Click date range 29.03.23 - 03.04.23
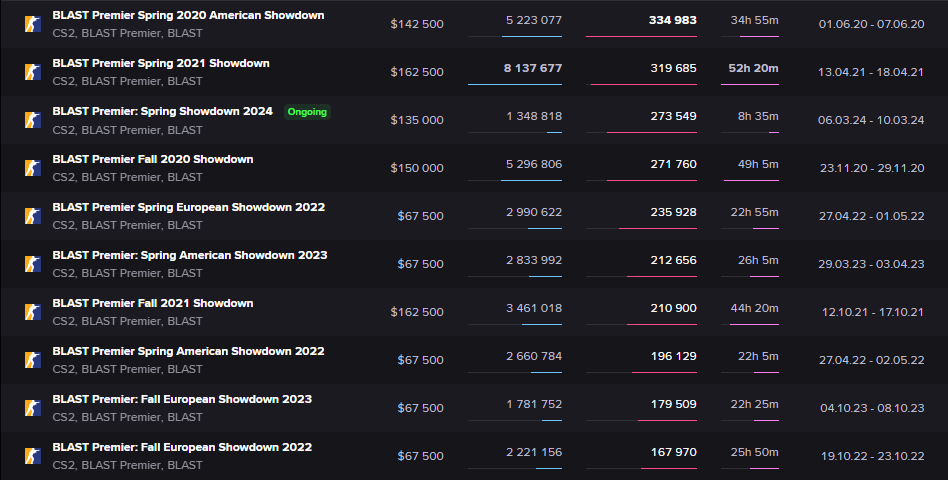 (x=871, y=264)
